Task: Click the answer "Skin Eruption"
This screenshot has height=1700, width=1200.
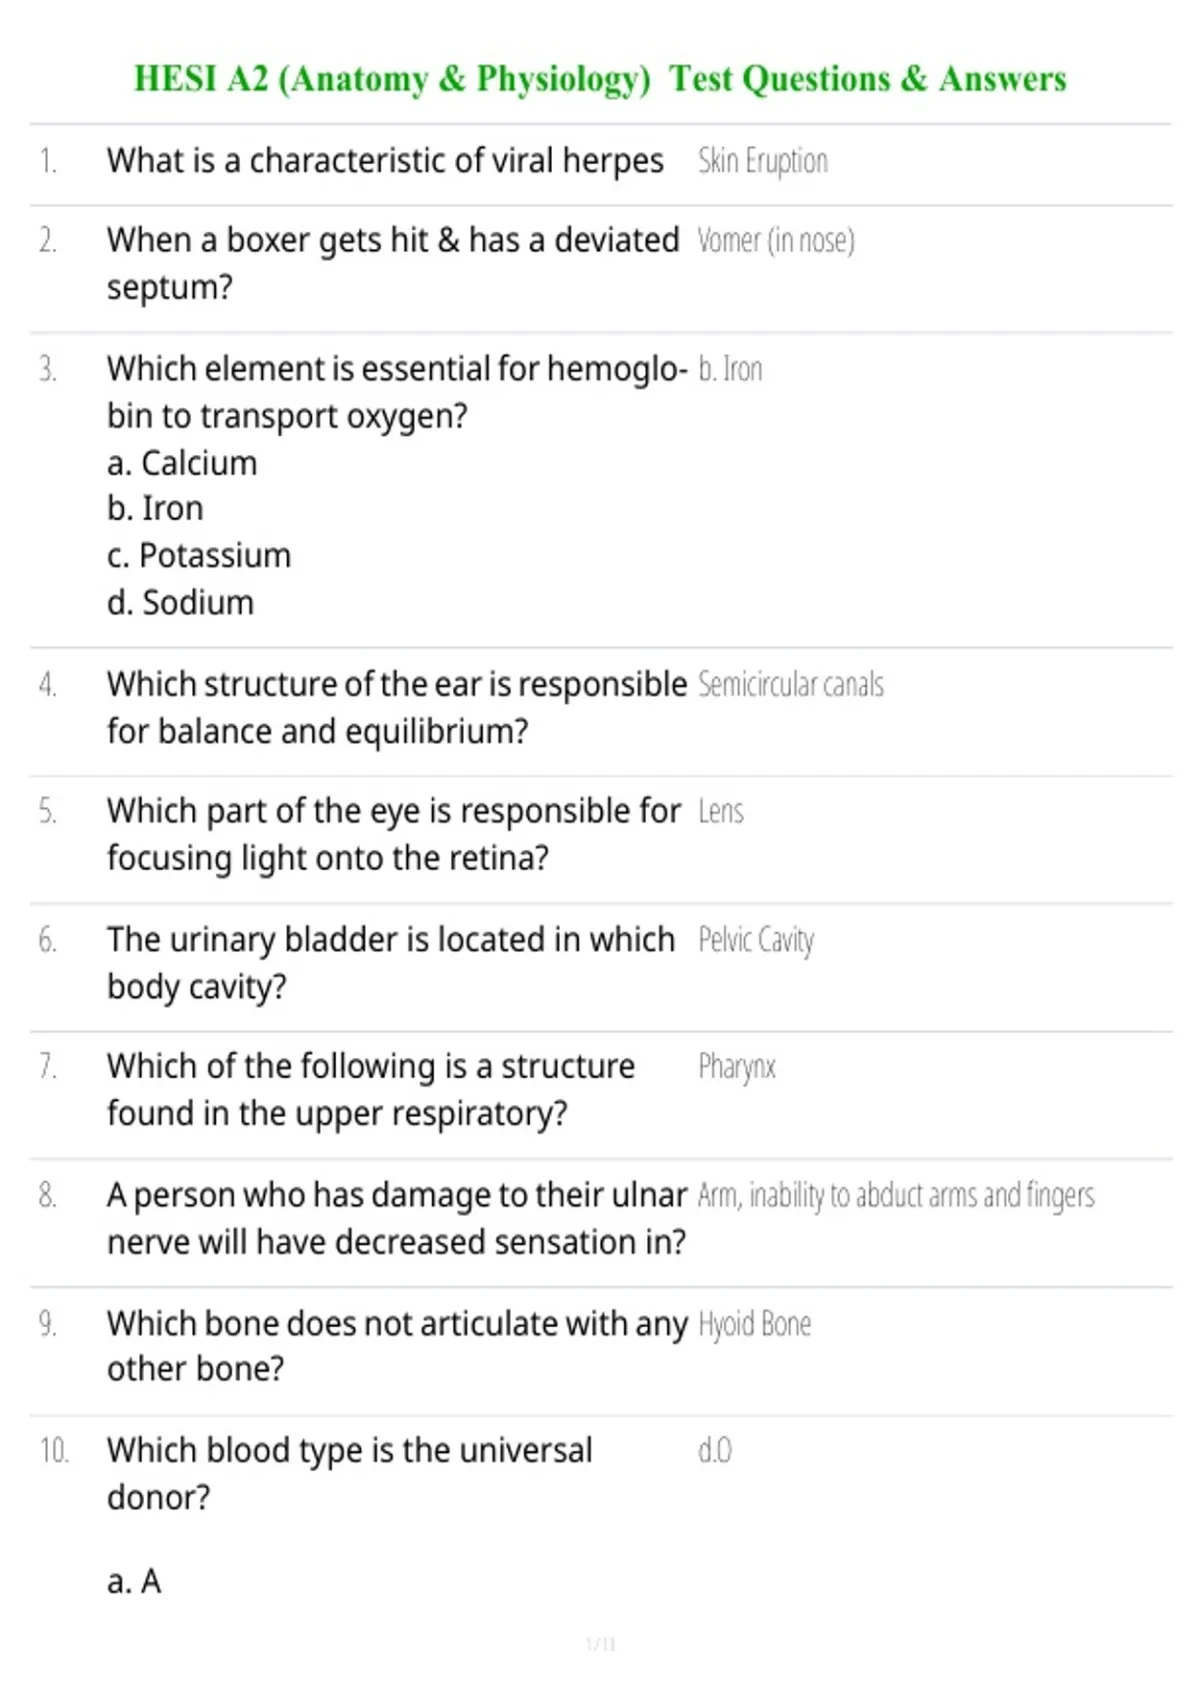Action: pos(763,161)
